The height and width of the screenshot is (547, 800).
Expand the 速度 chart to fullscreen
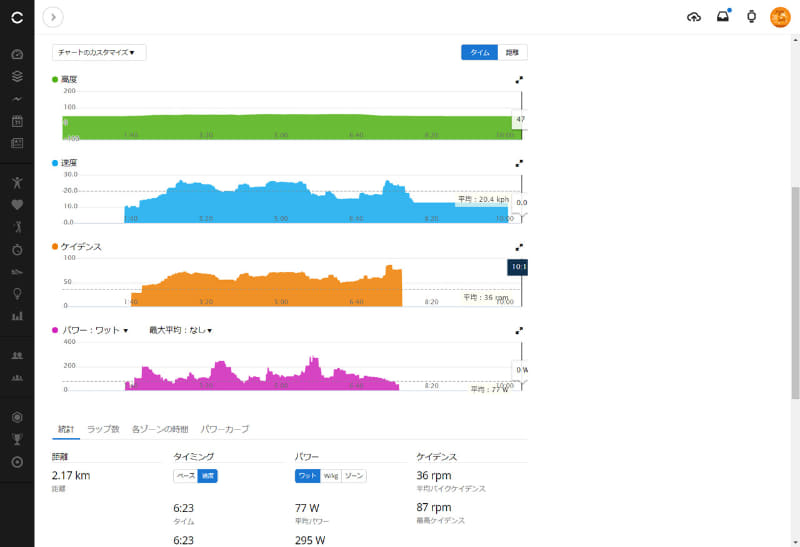pyautogui.click(x=519, y=163)
